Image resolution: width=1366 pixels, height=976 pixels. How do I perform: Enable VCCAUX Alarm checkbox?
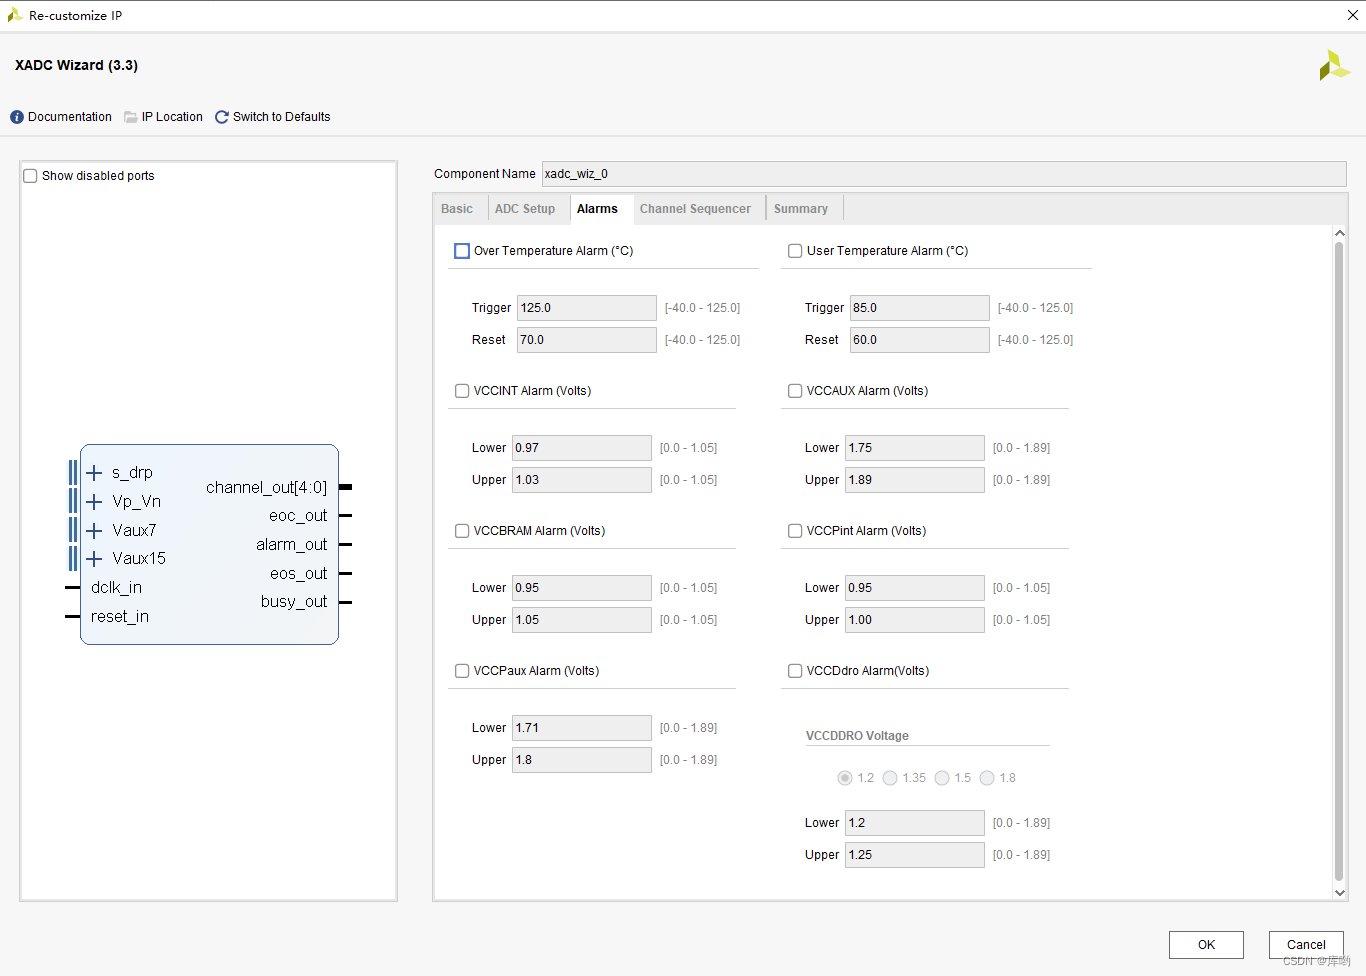(x=795, y=391)
